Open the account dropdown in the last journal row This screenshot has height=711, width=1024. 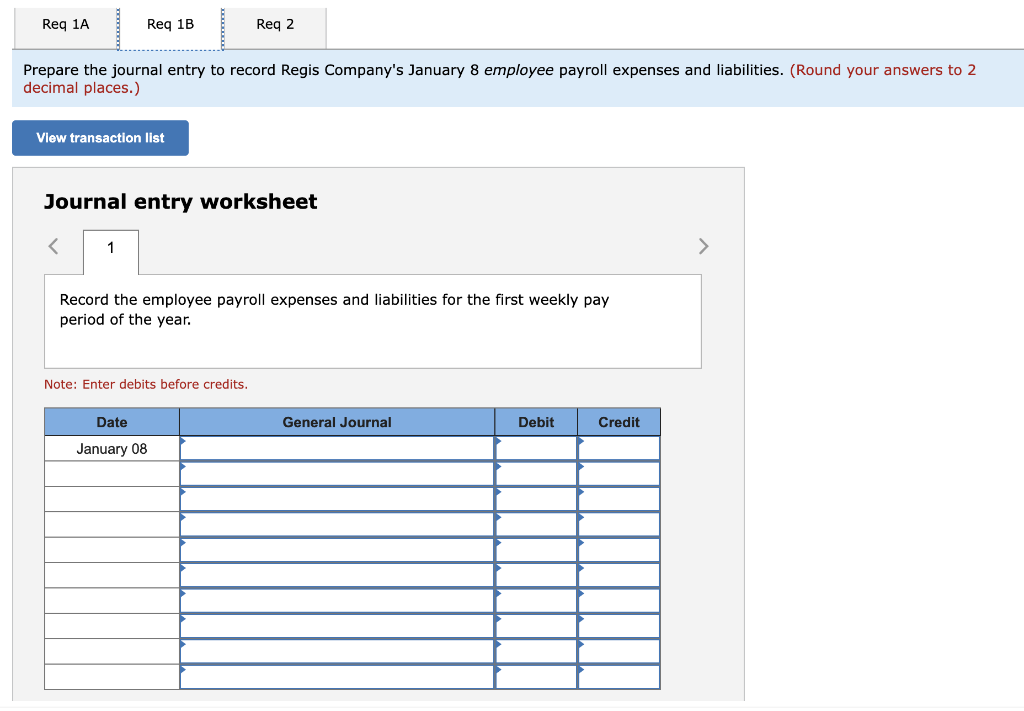pyautogui.click(x=183, y=668)
